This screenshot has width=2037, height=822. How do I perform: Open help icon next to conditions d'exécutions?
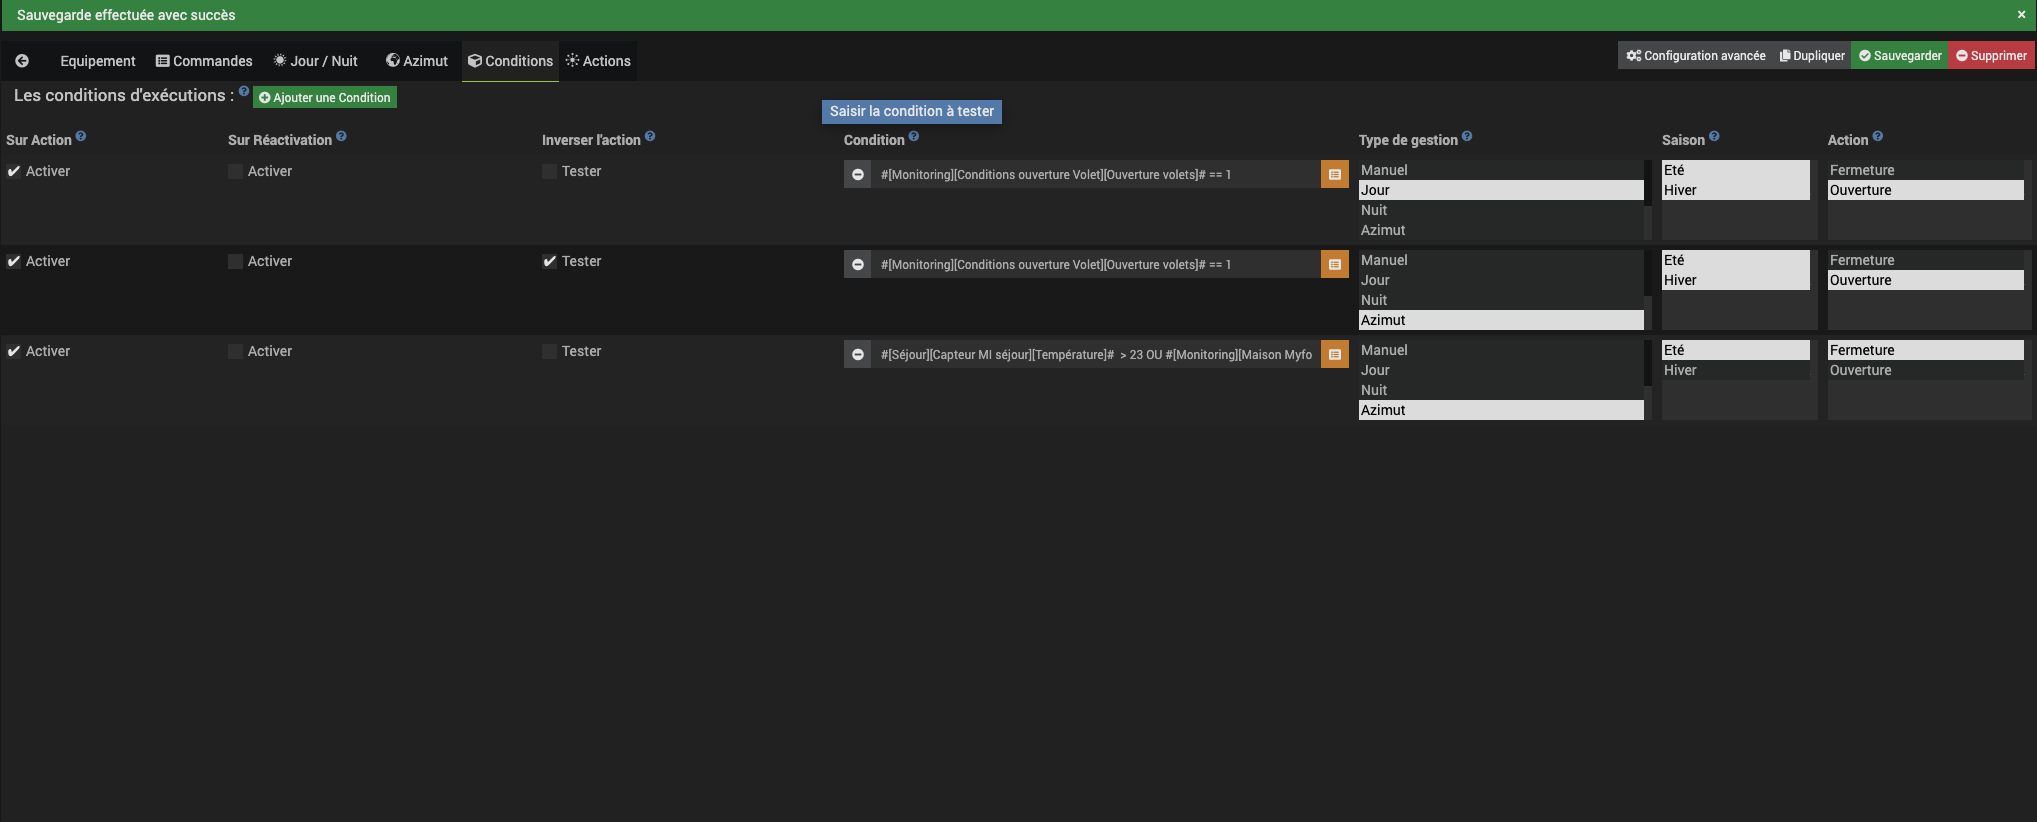point(244,91)
